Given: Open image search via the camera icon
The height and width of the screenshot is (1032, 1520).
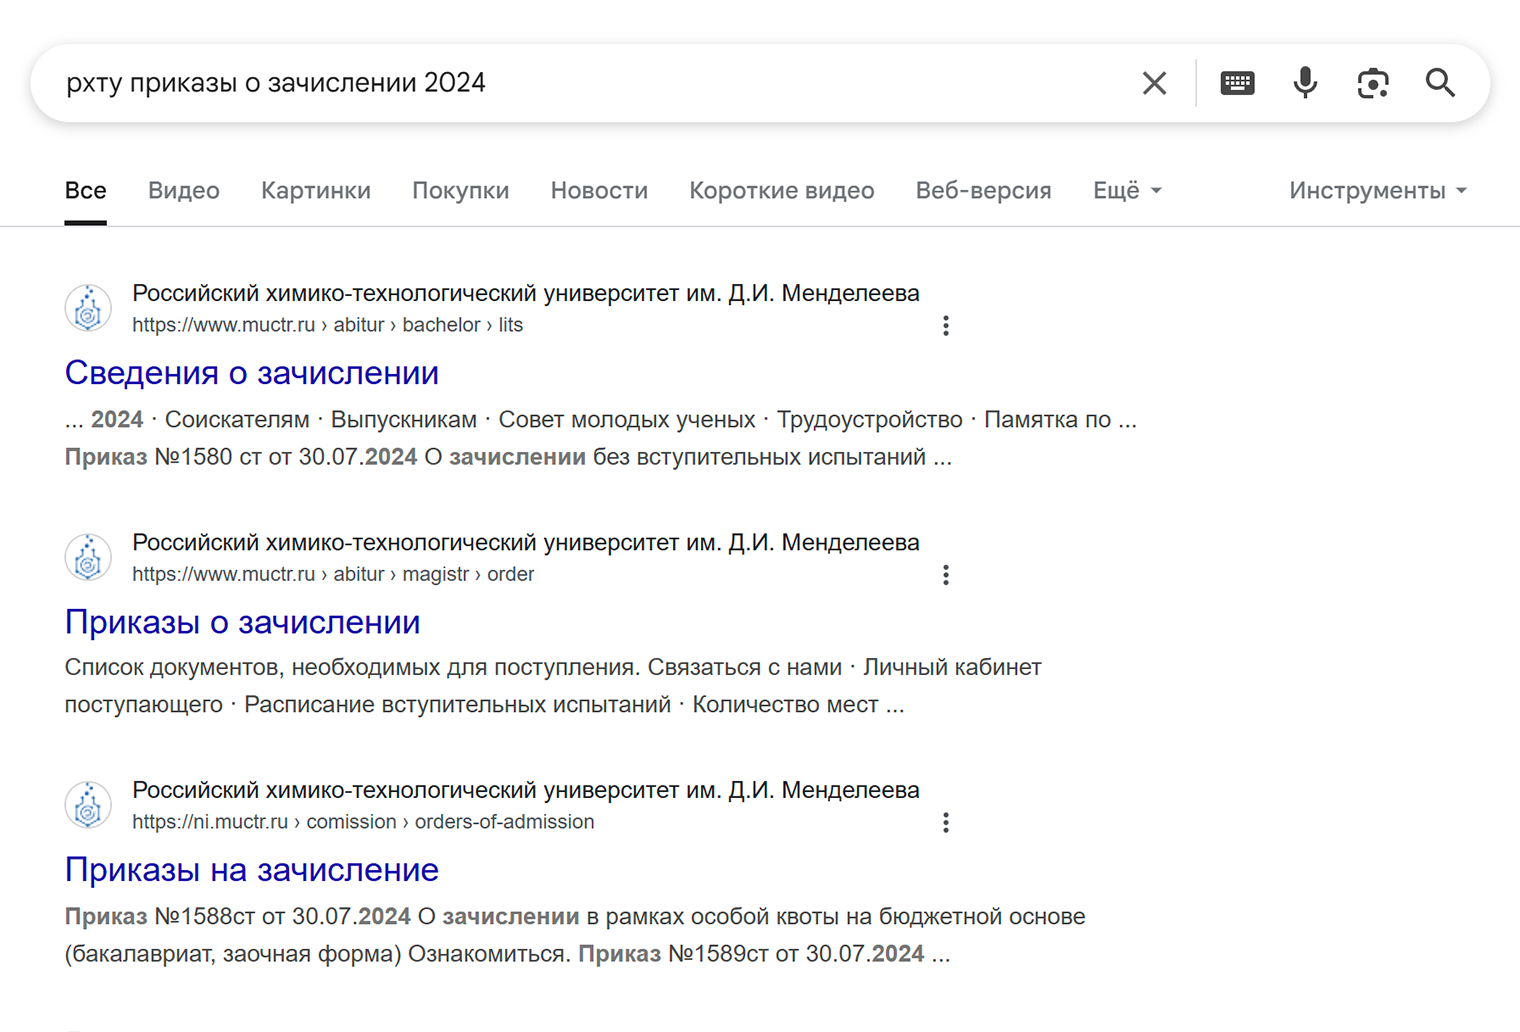Looking at the screenshot, I should click(1373, 83).
